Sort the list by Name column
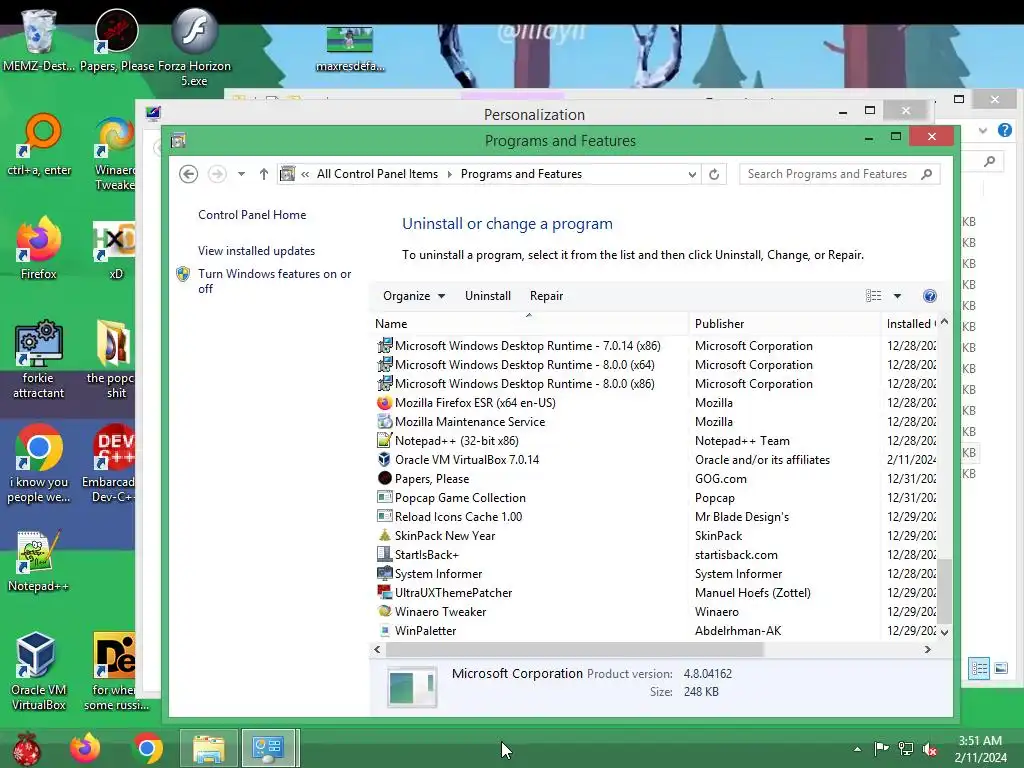Image resolution: width=1024 pixels, height=768 pixels. click(x=529, y=324)
